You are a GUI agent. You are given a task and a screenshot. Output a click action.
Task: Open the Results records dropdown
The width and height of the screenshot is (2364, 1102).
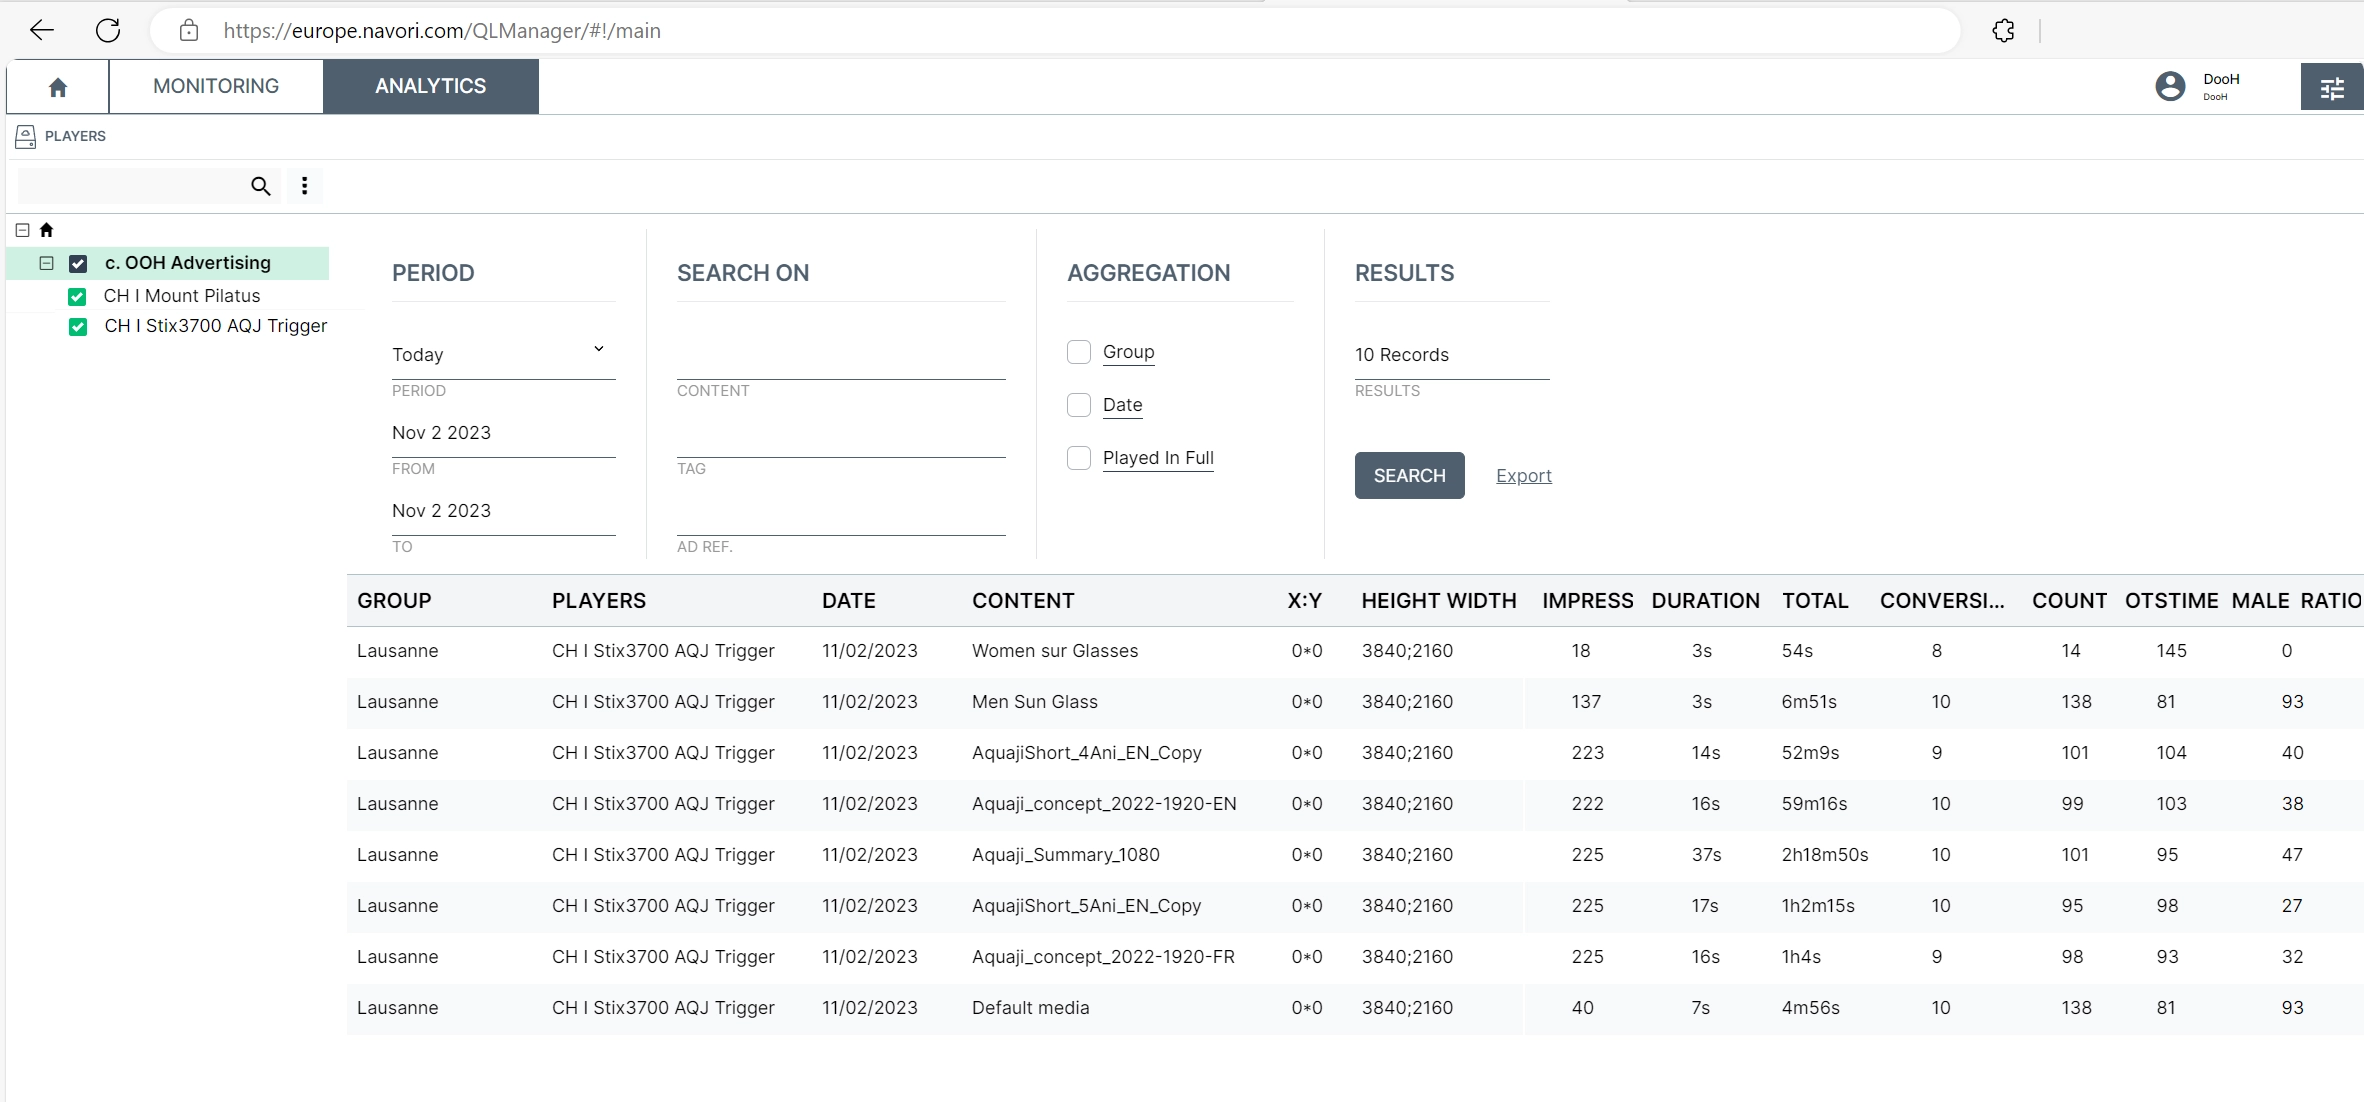(x=1451, y=355)
